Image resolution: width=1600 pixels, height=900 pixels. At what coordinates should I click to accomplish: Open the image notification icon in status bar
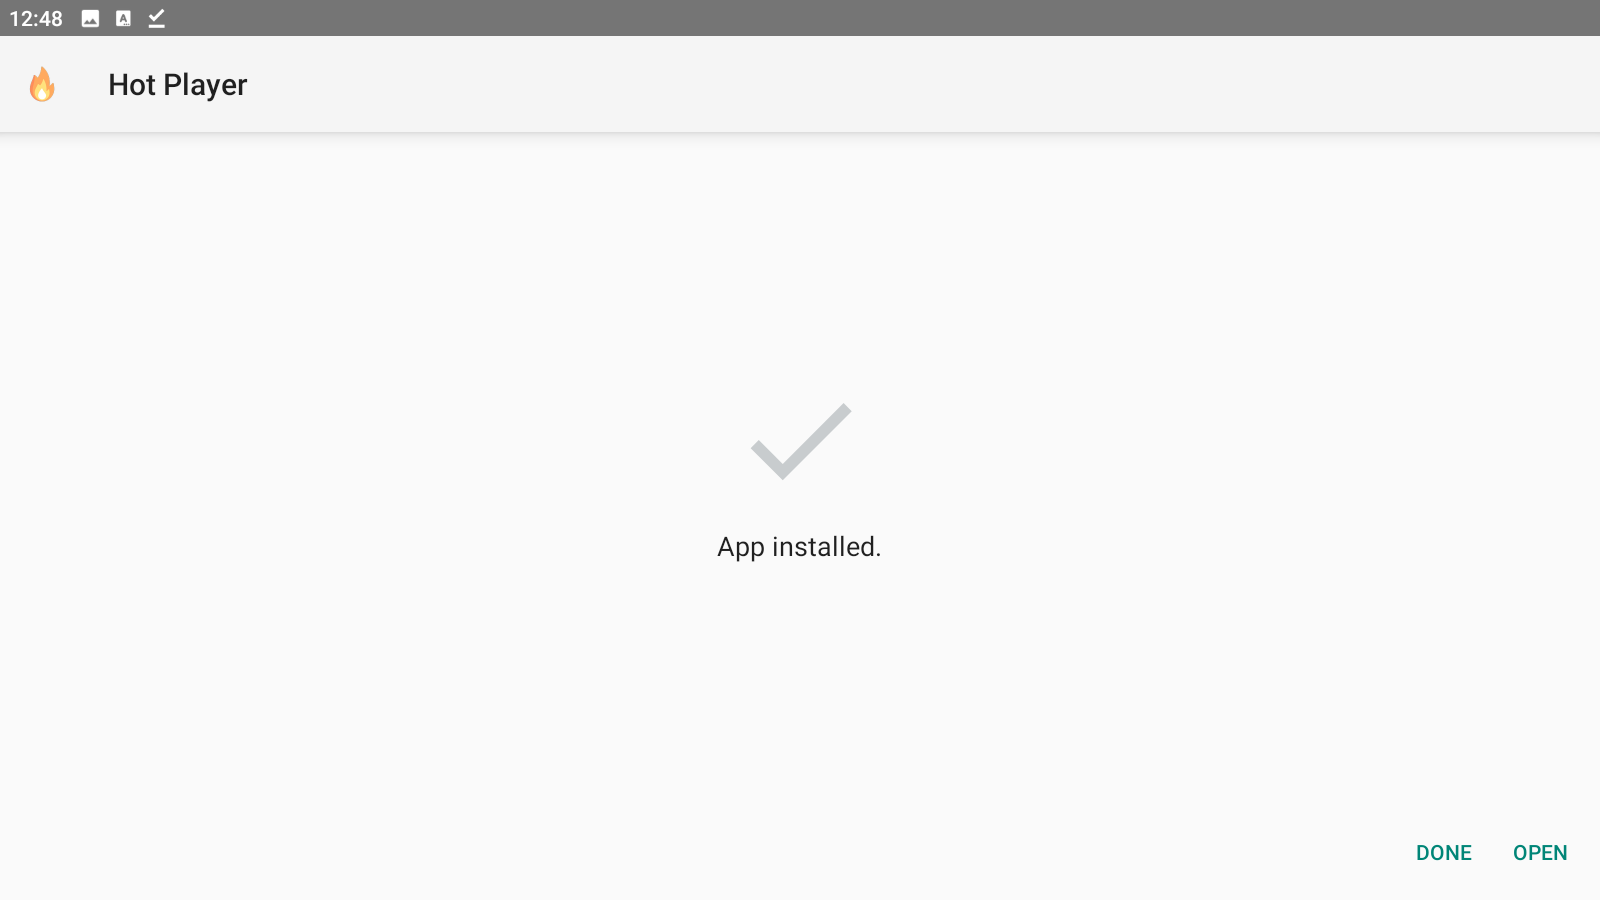90,18
